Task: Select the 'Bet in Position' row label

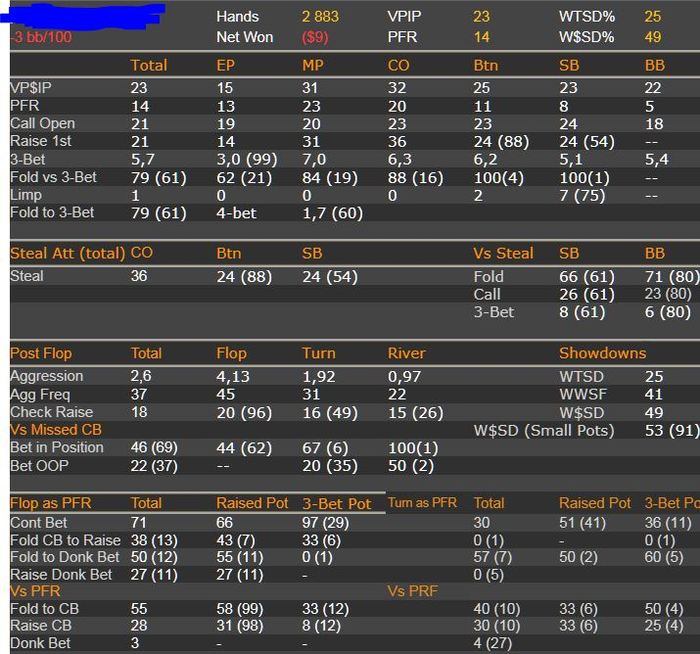Action: pos(57,448)
